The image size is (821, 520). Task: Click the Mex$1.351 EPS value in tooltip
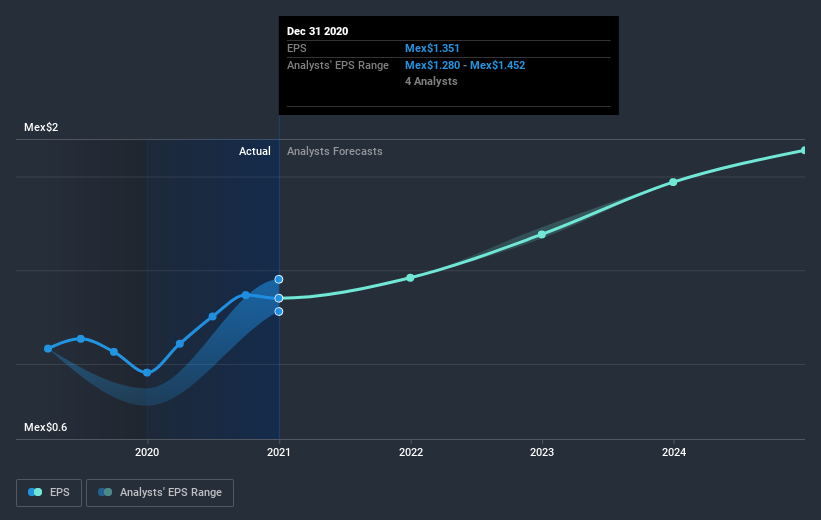(432, 48)
